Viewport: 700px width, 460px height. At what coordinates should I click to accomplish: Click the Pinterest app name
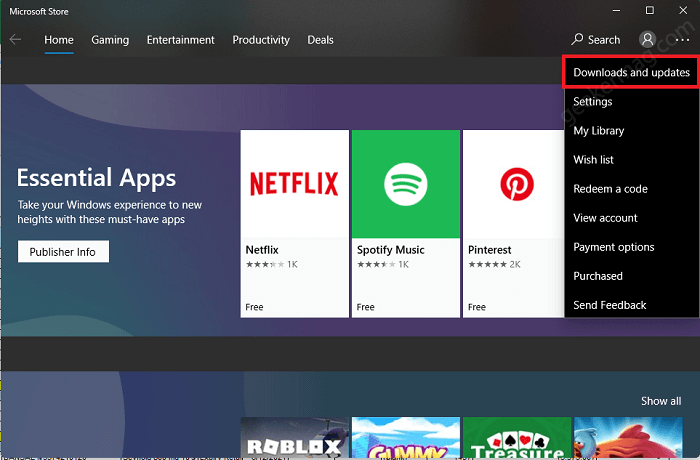pyautogui.click(x=490, y=250)
